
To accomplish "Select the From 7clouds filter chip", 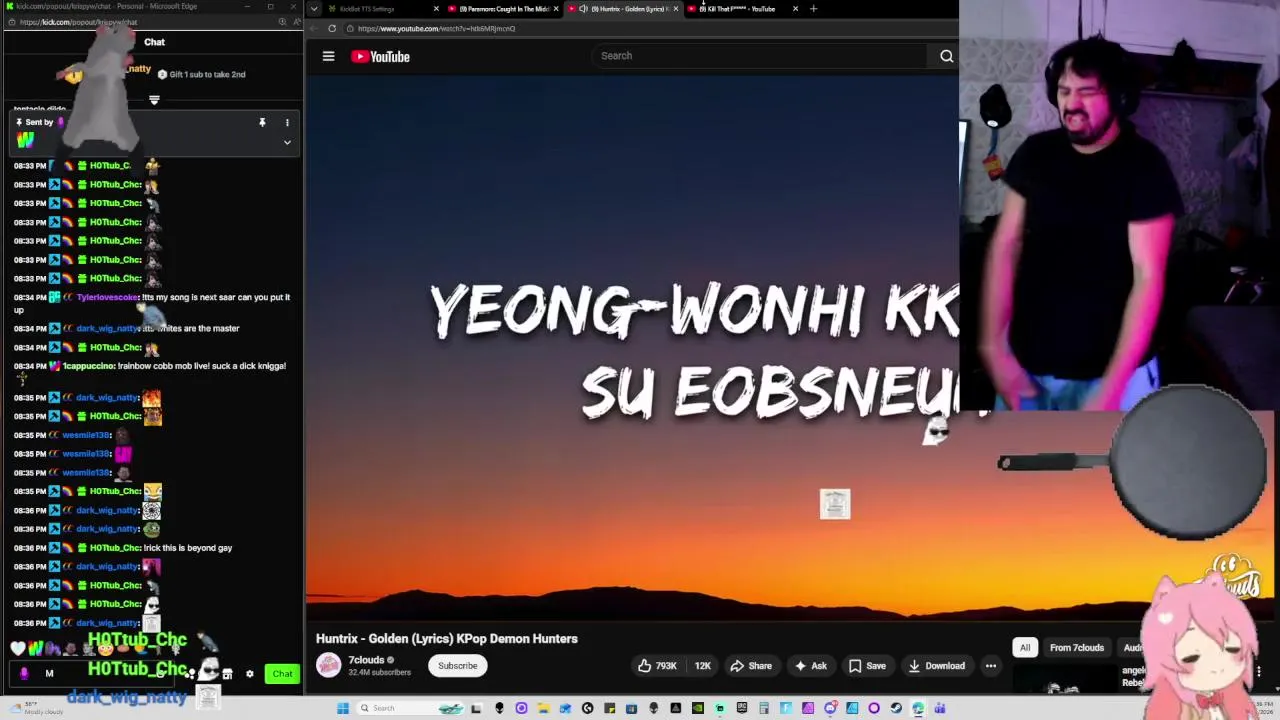I will tap(1077, 648).
